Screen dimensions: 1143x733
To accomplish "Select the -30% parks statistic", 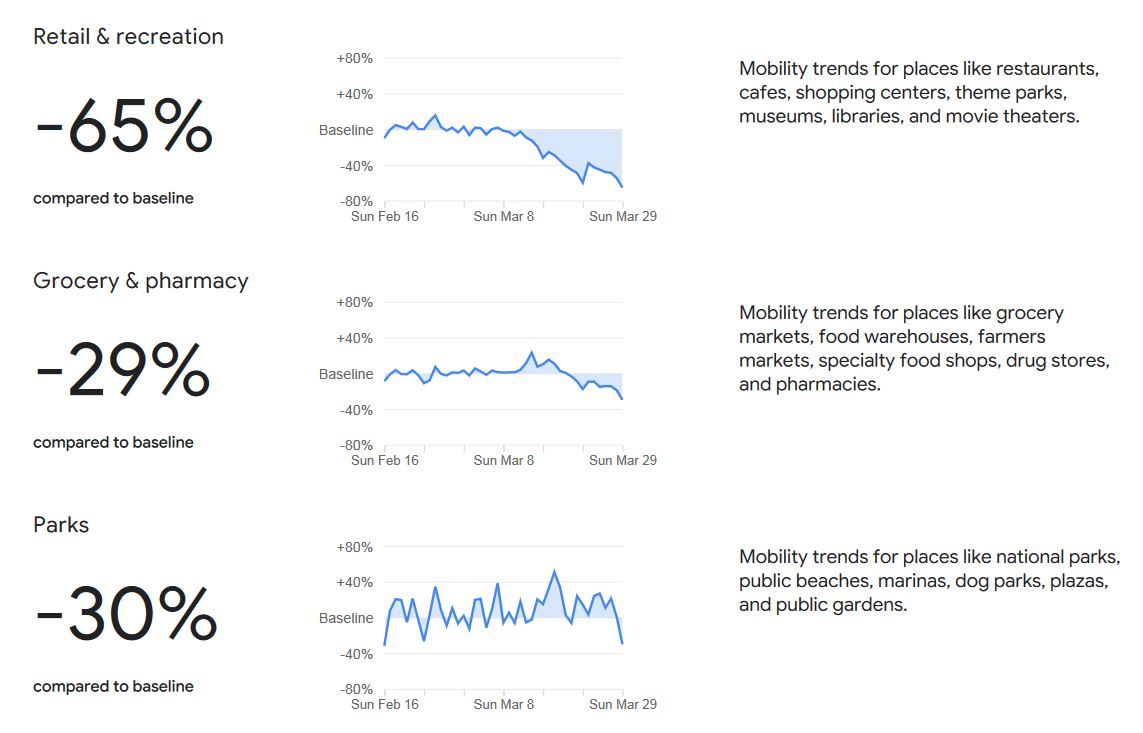I will (126, 614).
